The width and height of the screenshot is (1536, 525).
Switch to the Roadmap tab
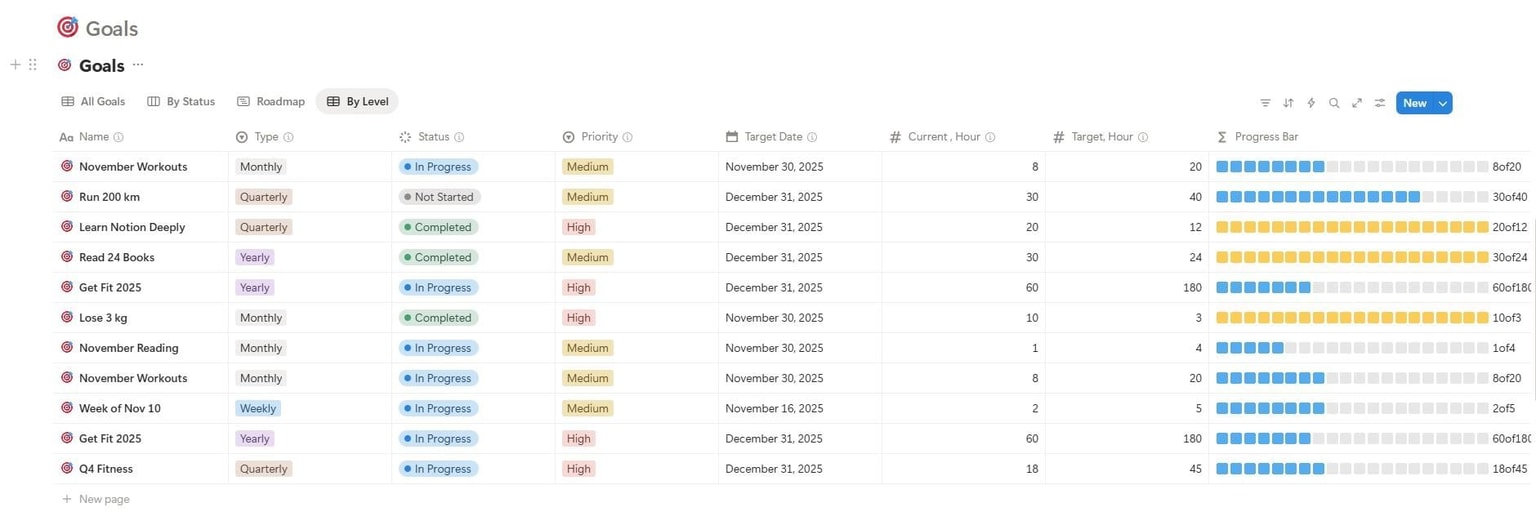coord(271,101)
